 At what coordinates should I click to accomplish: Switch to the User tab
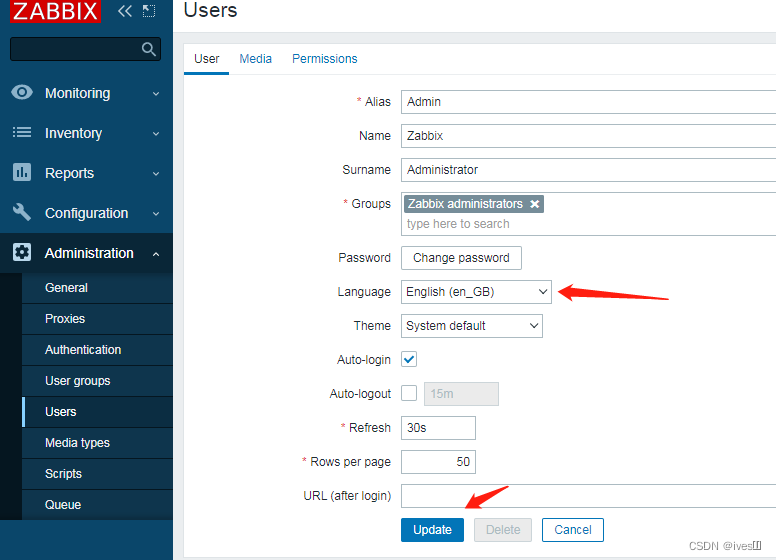pos(206,59)
